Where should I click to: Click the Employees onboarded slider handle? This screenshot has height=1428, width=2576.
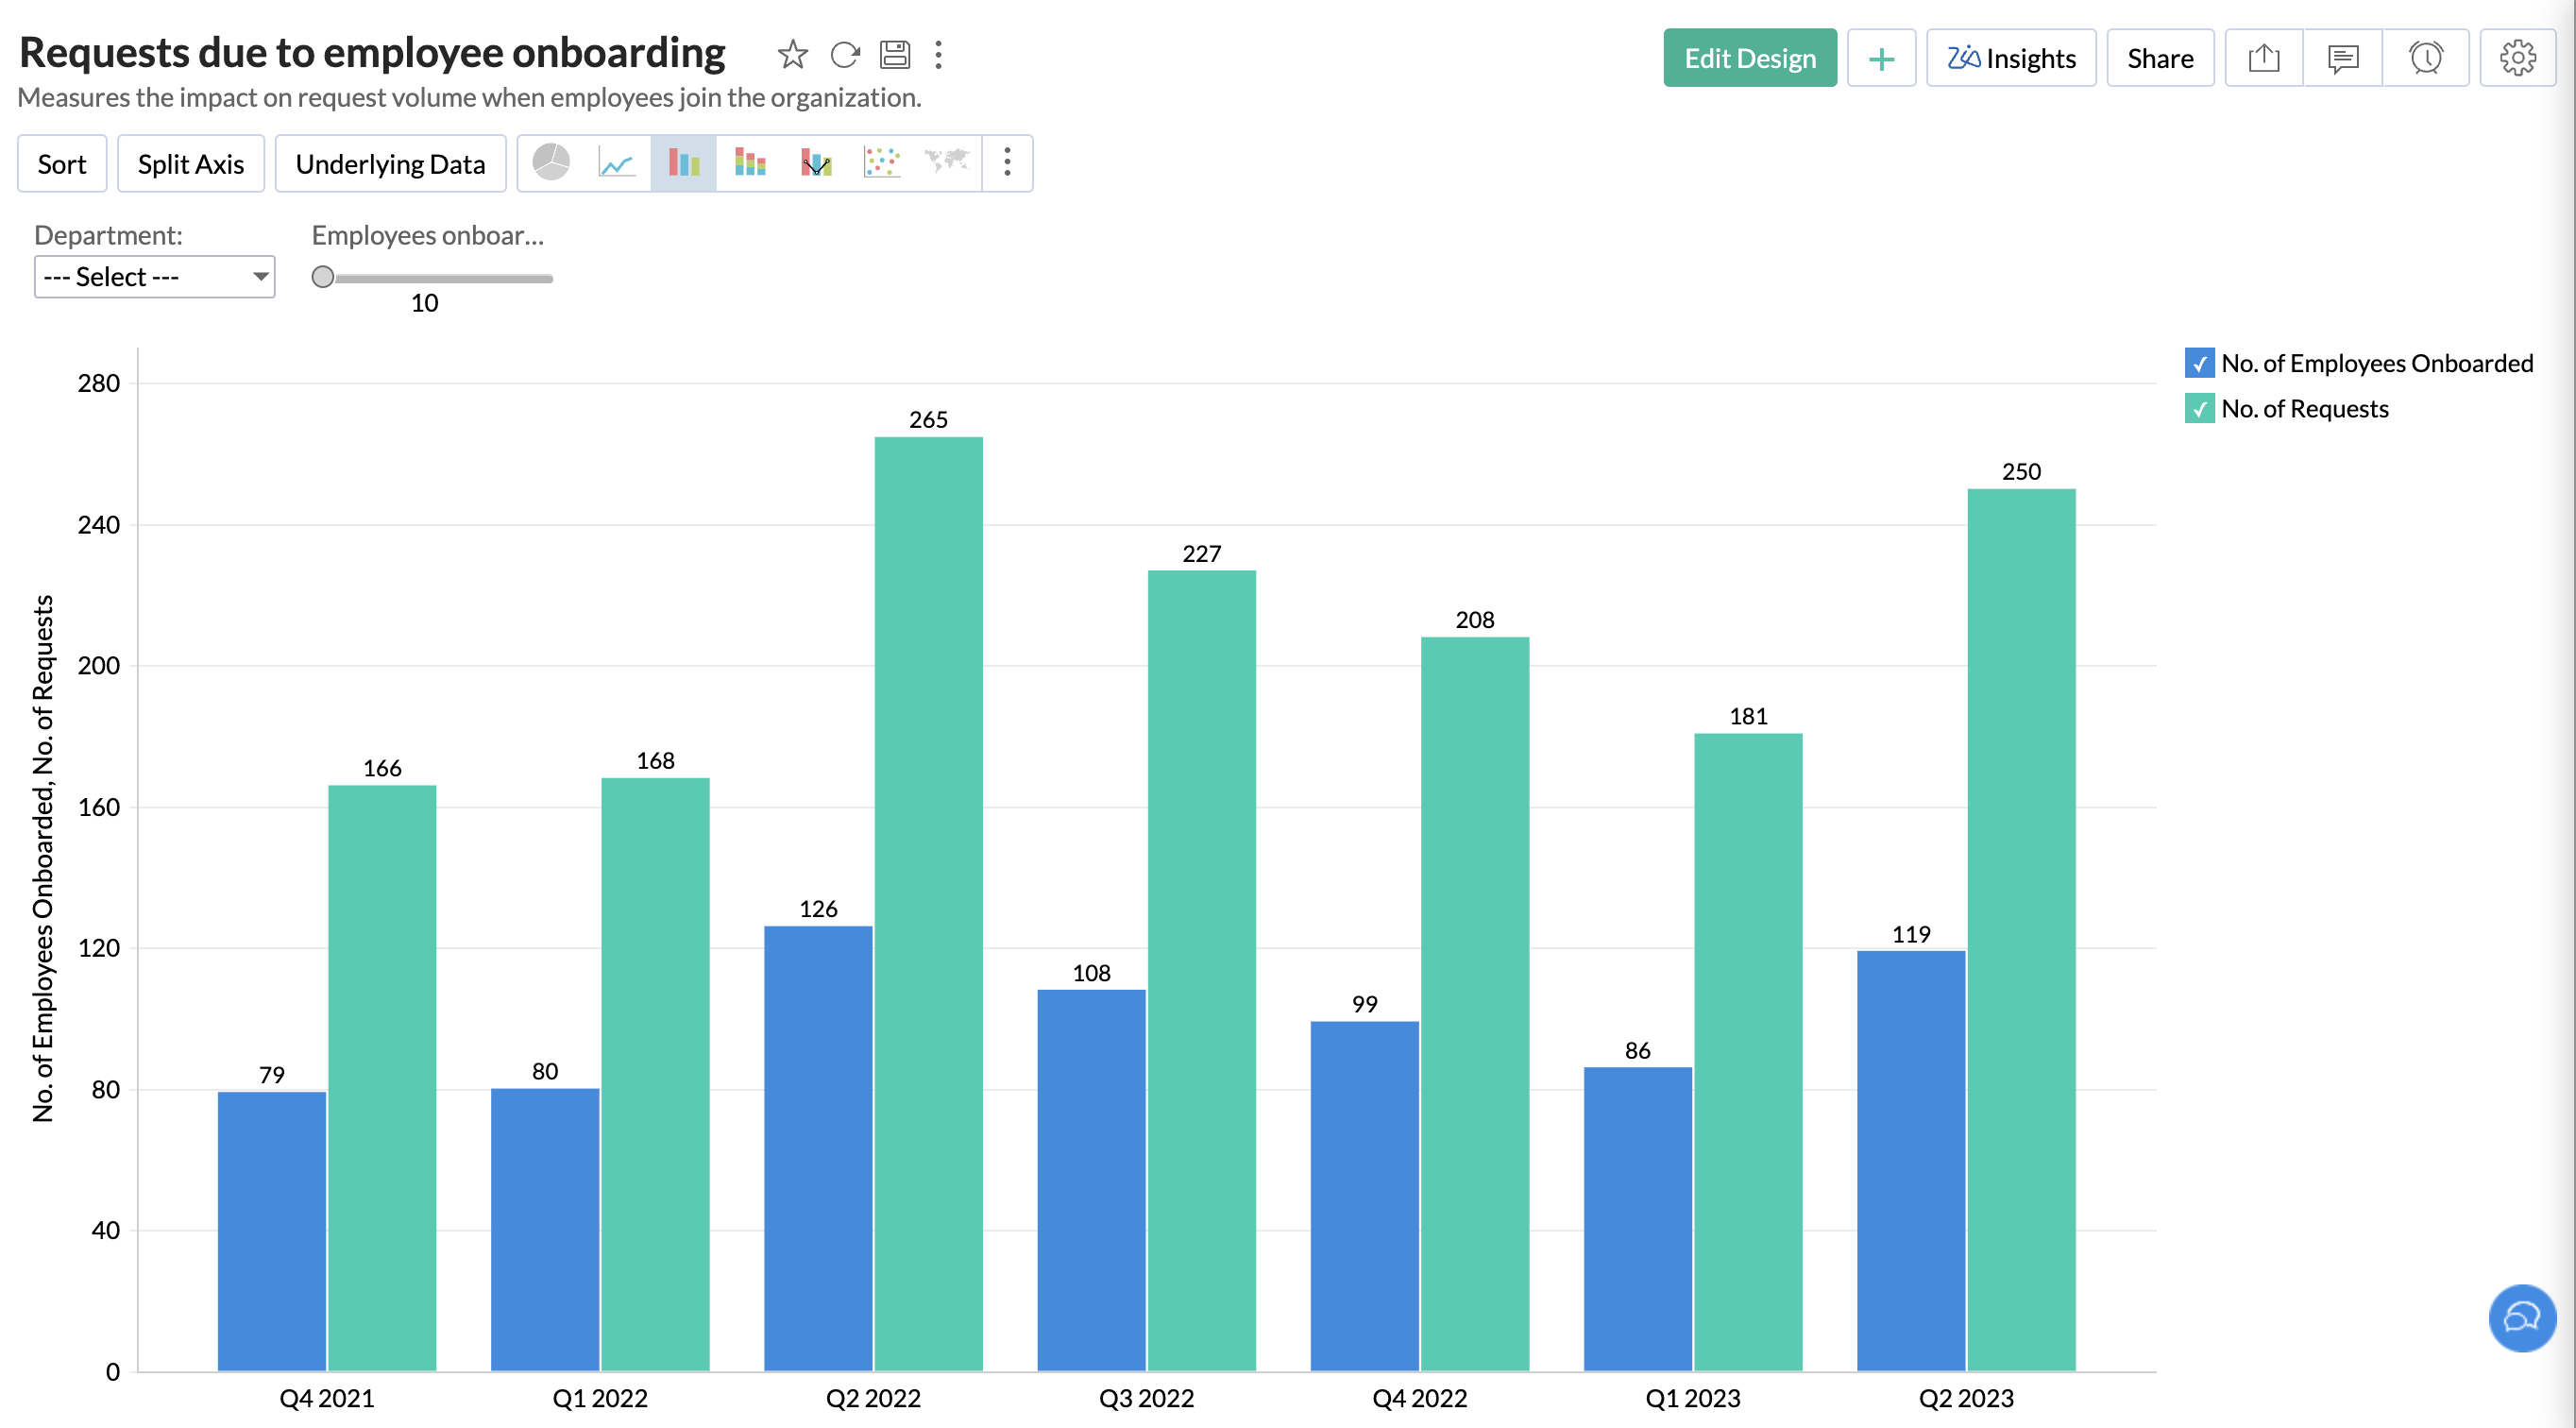322,277
